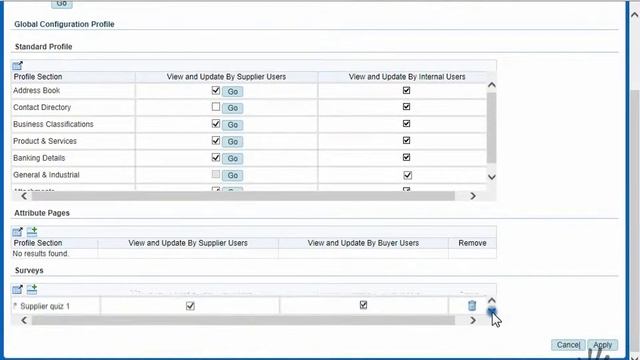The image size is (640, 360).
Task: Click Standard Profile table scroll up arrow
Action: [492, 85]
